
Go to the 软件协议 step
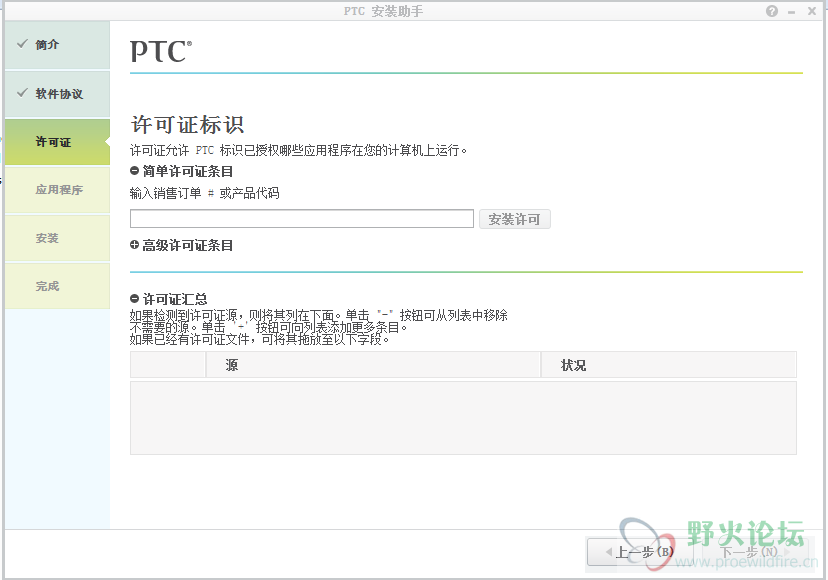58,94
